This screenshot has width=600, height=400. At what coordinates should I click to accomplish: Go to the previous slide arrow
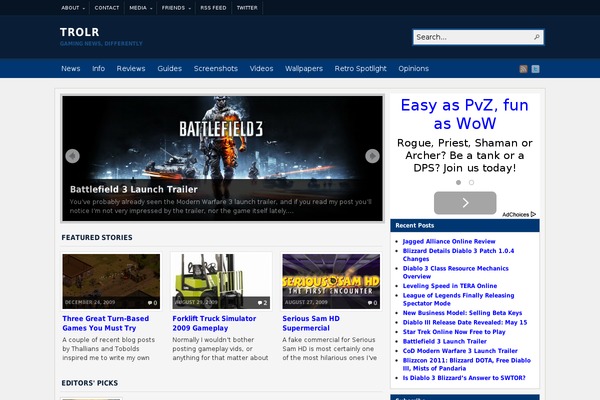(72, 156)
